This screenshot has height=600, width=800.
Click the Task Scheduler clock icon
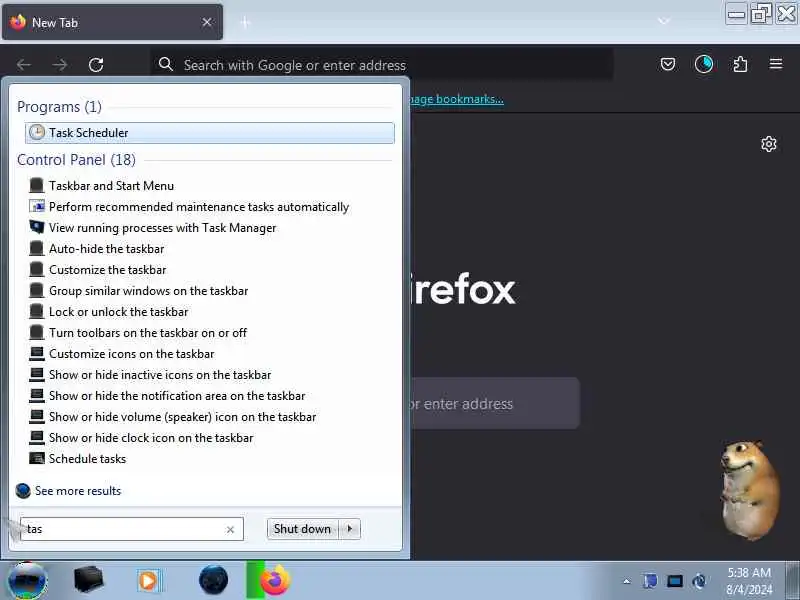pos(37,132)
